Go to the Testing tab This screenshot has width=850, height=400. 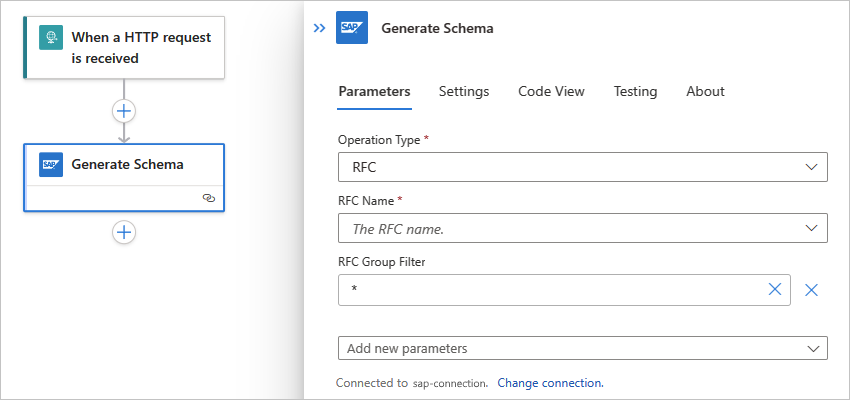(x=635, y=91)
